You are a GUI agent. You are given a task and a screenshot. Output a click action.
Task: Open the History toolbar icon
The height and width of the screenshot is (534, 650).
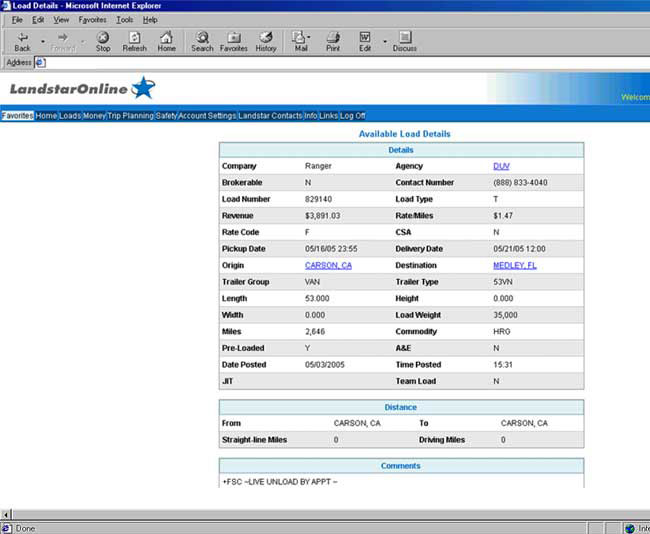(x=266, y=42)
